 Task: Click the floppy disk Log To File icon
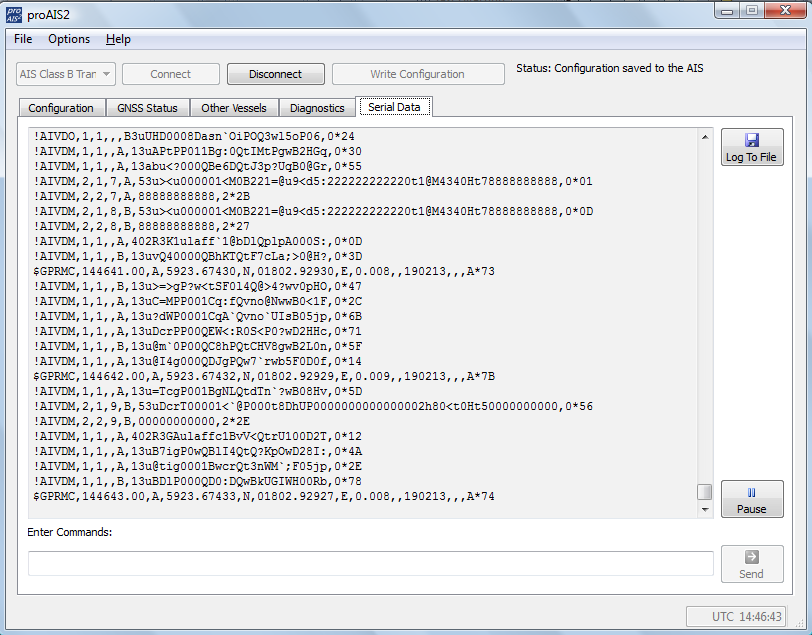(752, 140)
